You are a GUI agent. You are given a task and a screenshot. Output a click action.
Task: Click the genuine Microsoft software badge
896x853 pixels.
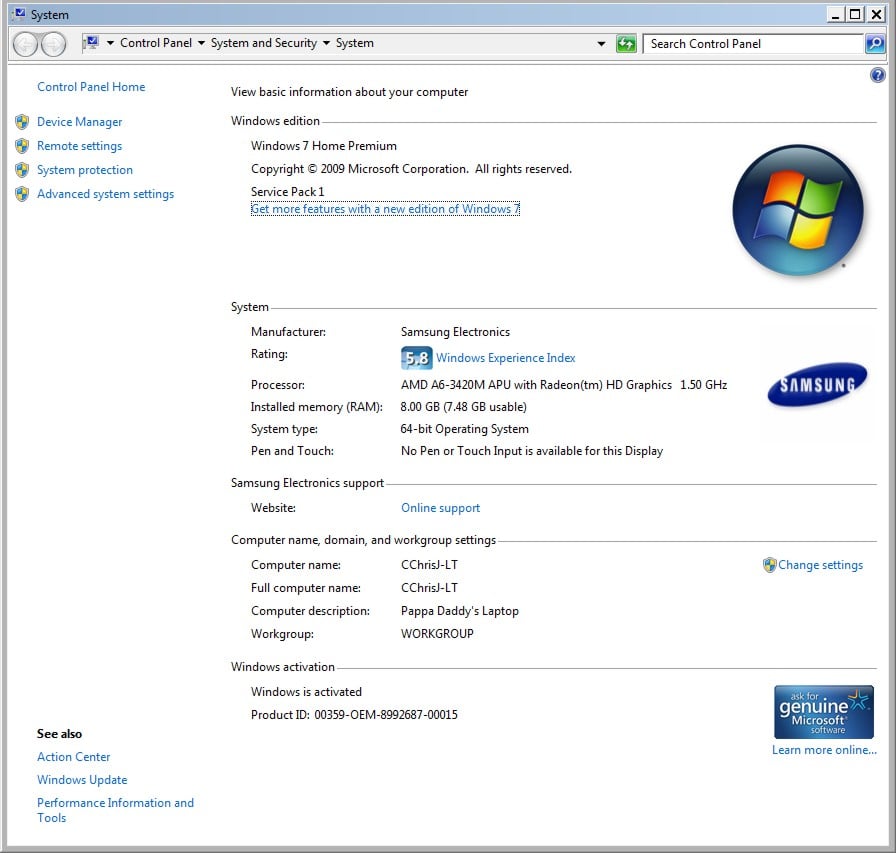[823, 712]
